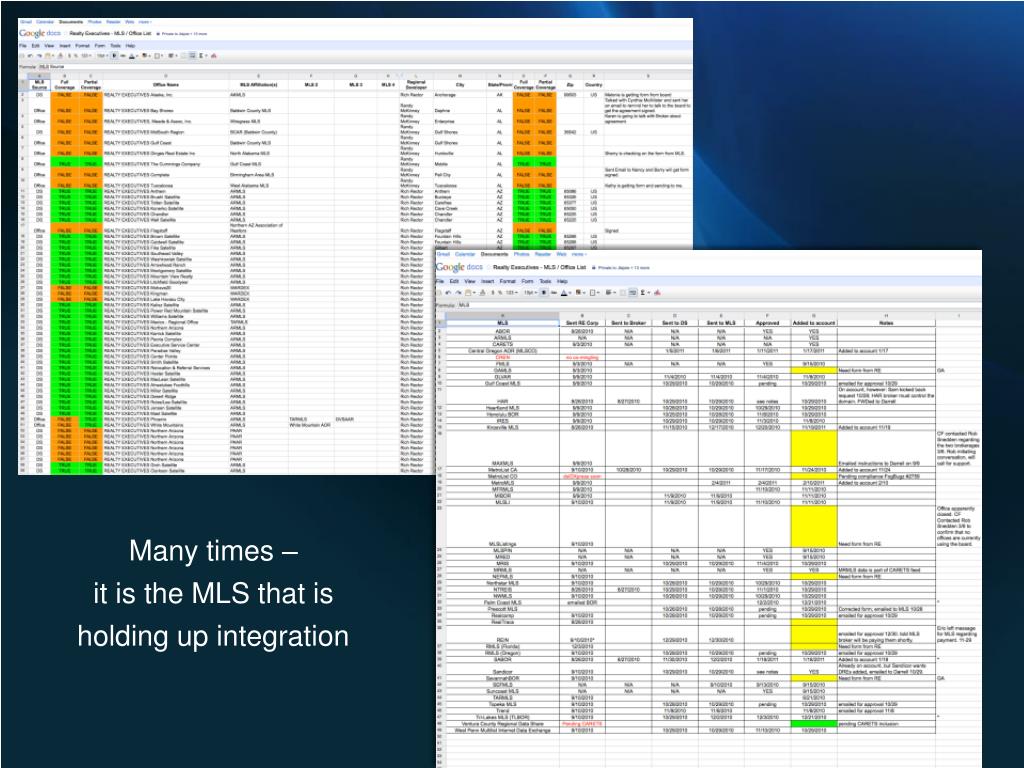This screenshot has width=1024, height=768.
Task: Select the 'MLS' header cell in the front window
Action: tap(502, 323)
